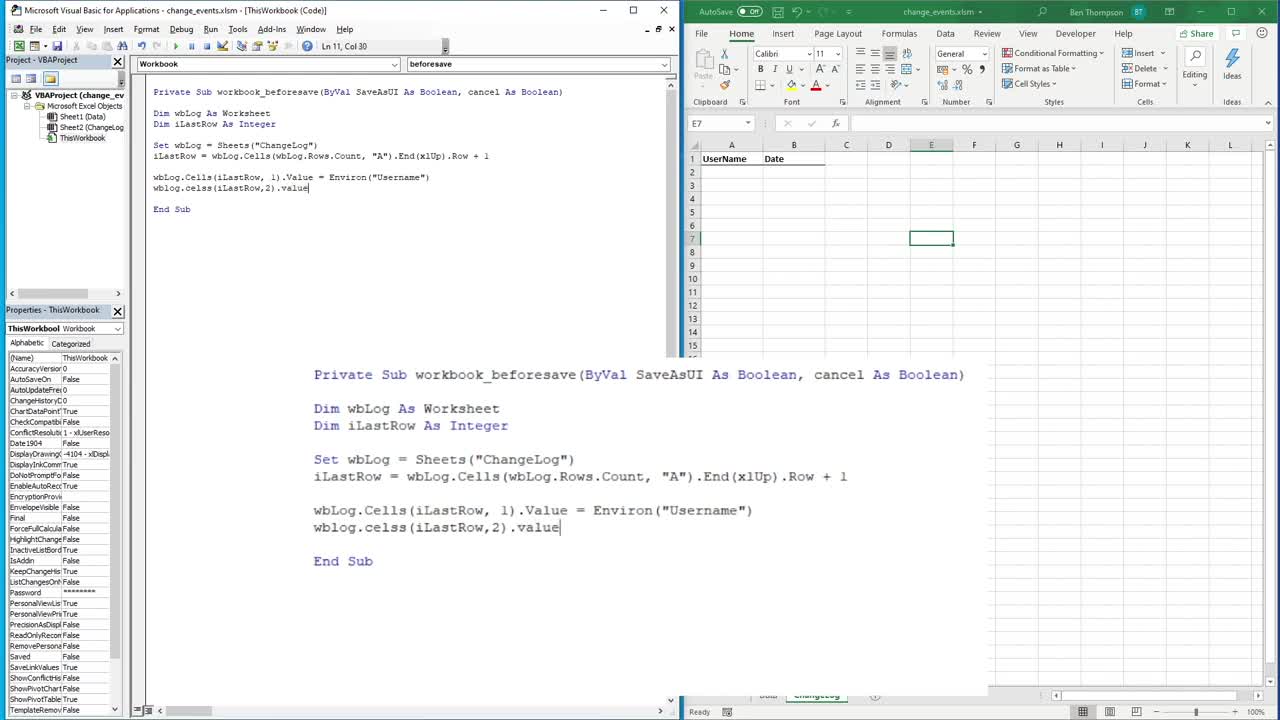Open the beforesave procedure dropdown
This screenshot has width=1280, height=720.
click(x=664, y=64)
